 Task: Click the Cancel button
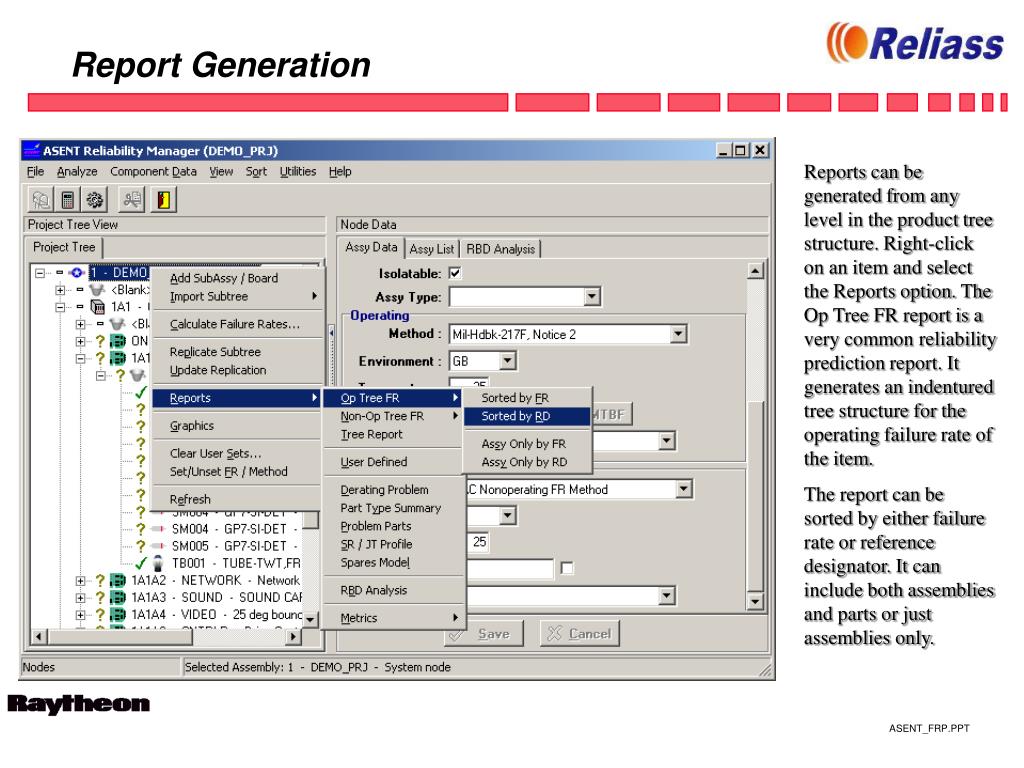coord(580,633)
